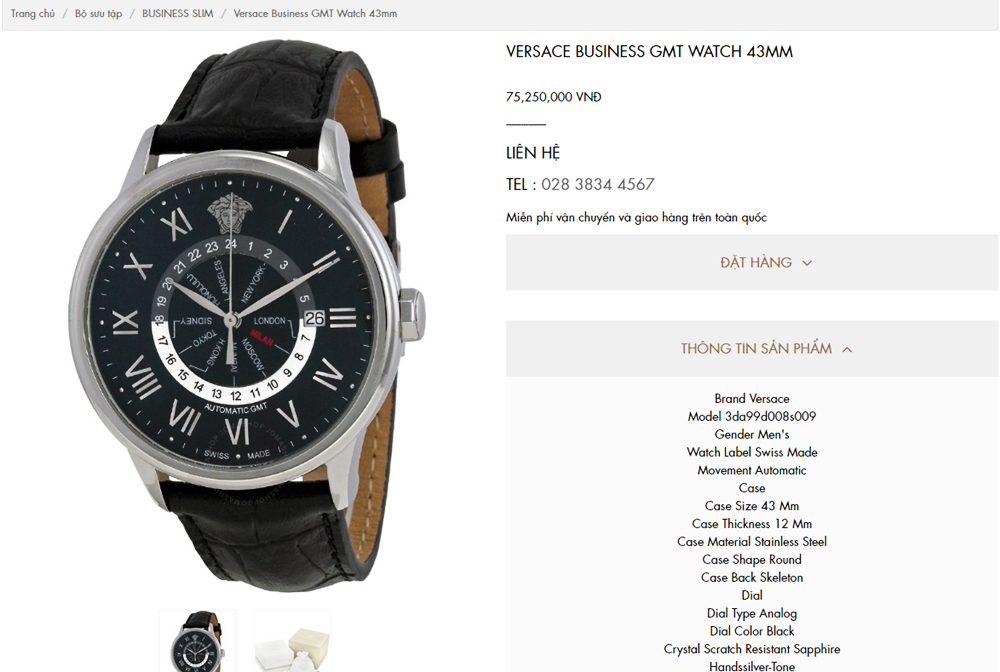Click the Case Back Skeleton spec line
Screen dimensions: 1000x672
click(x=752, y=578)
